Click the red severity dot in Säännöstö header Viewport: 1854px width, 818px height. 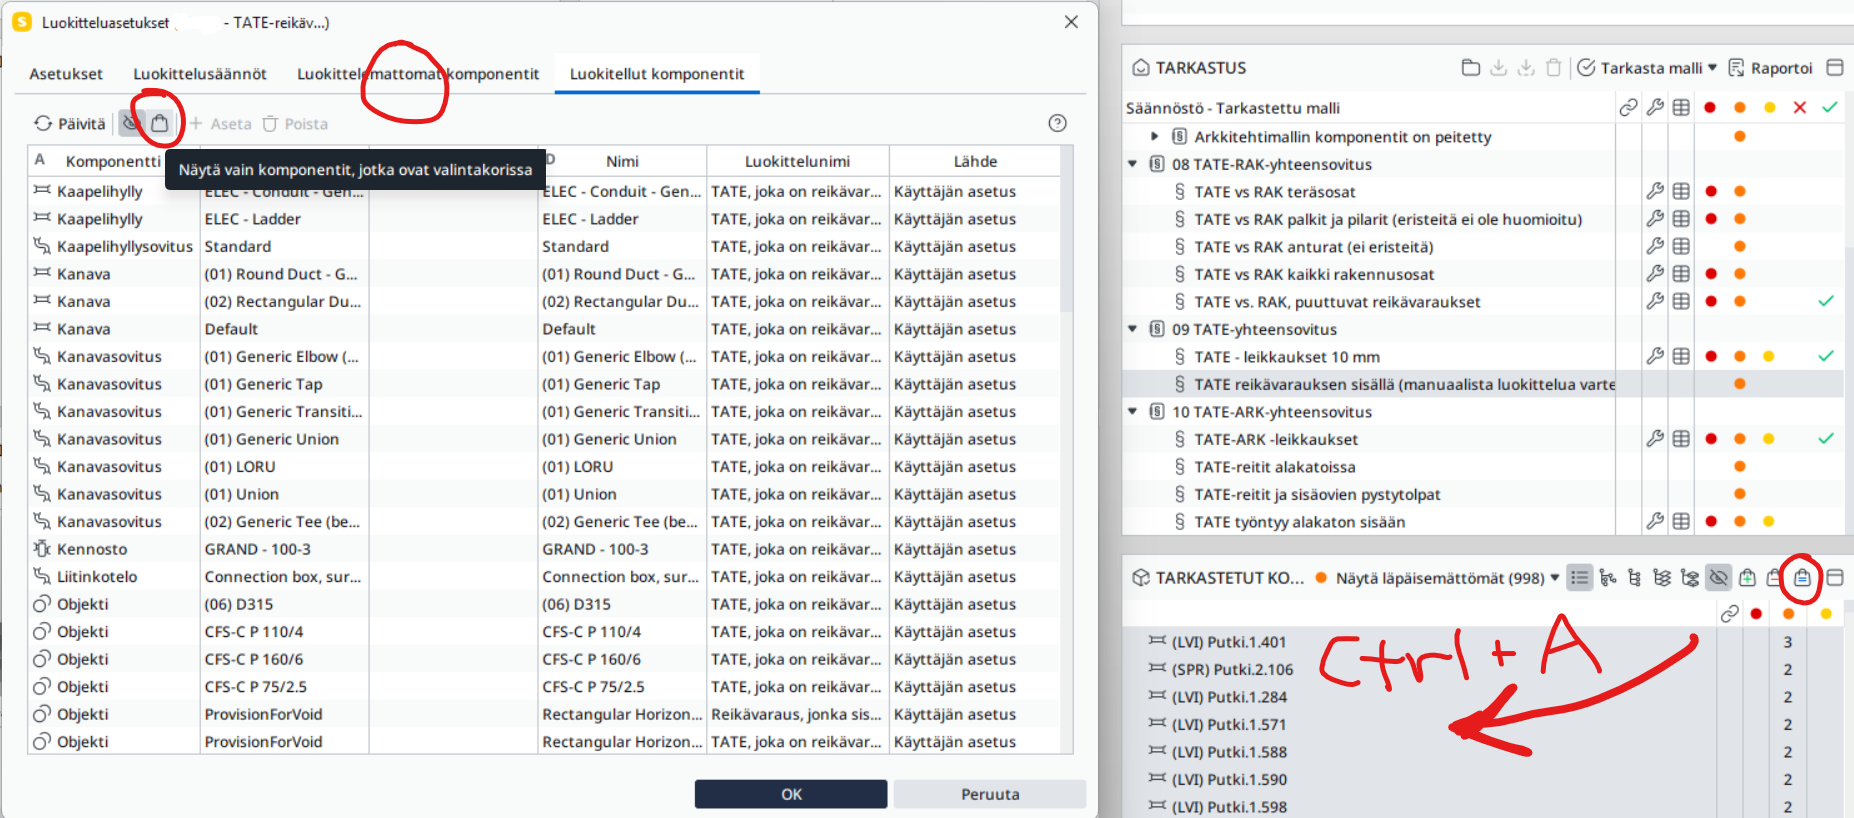[x=1711, y=108]
